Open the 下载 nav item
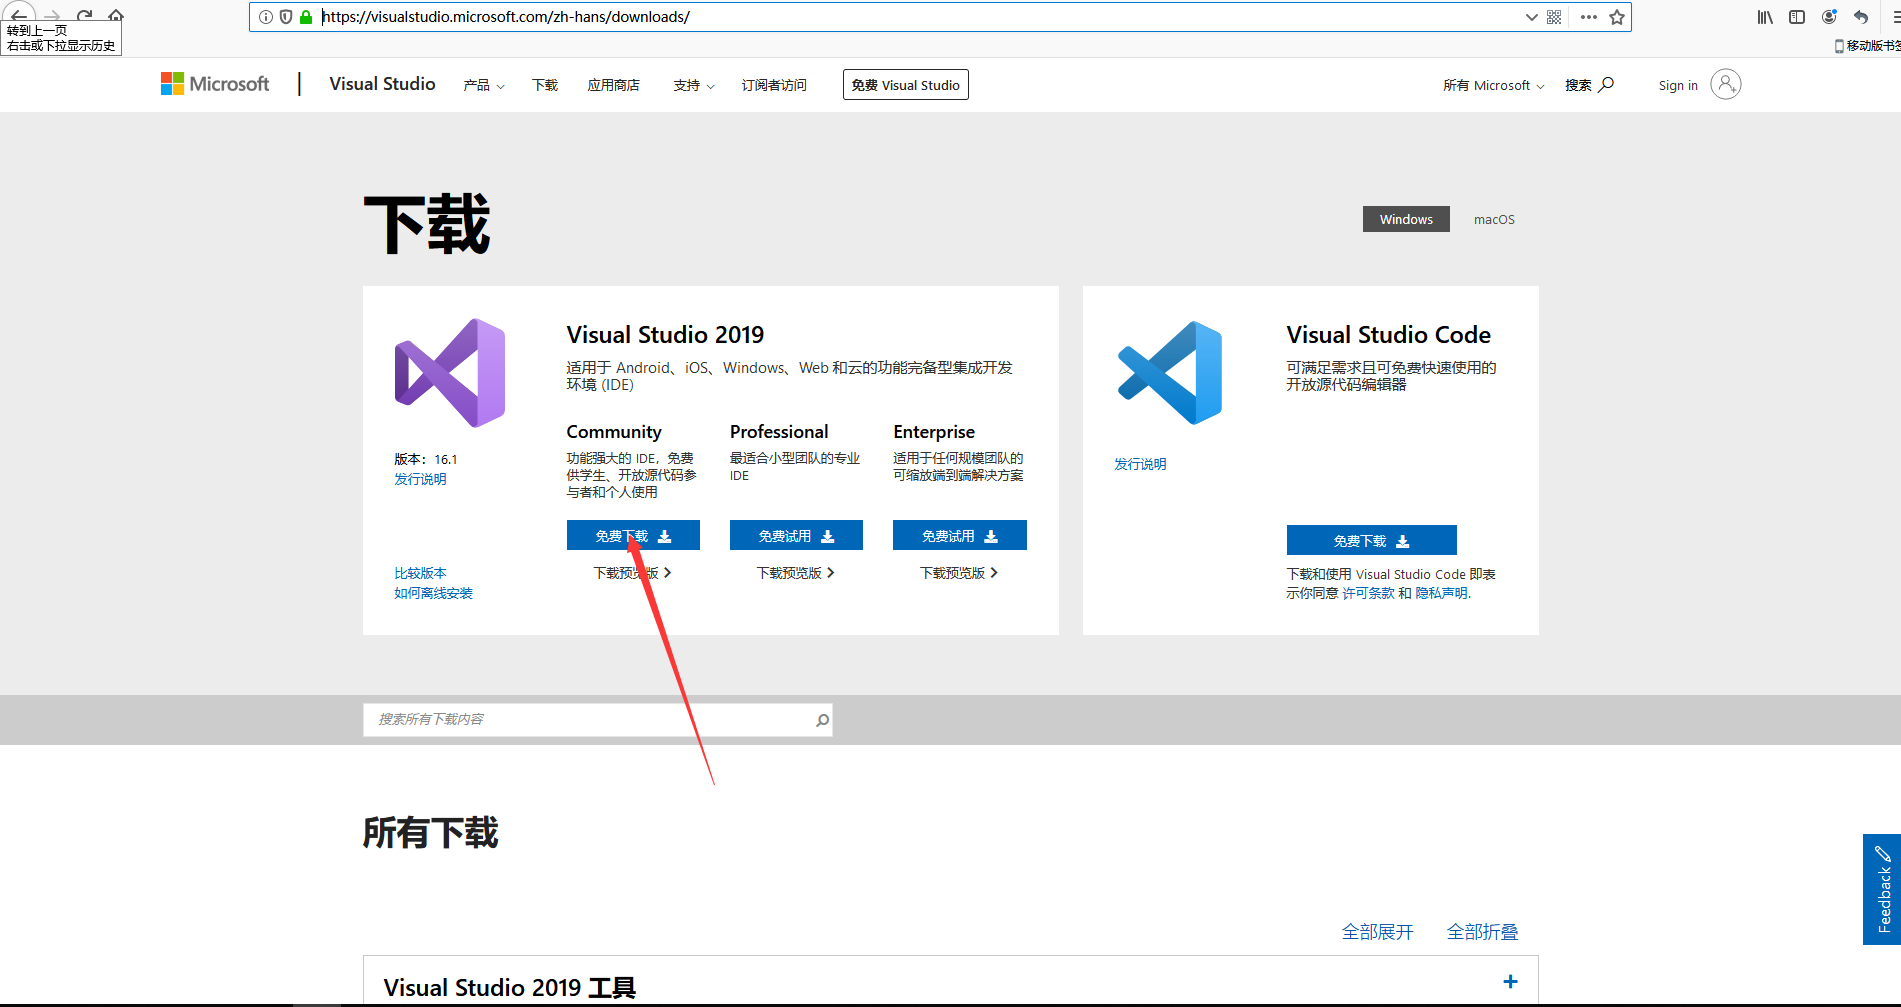Screen dimensions: 1901x1007 pos(545,85)
